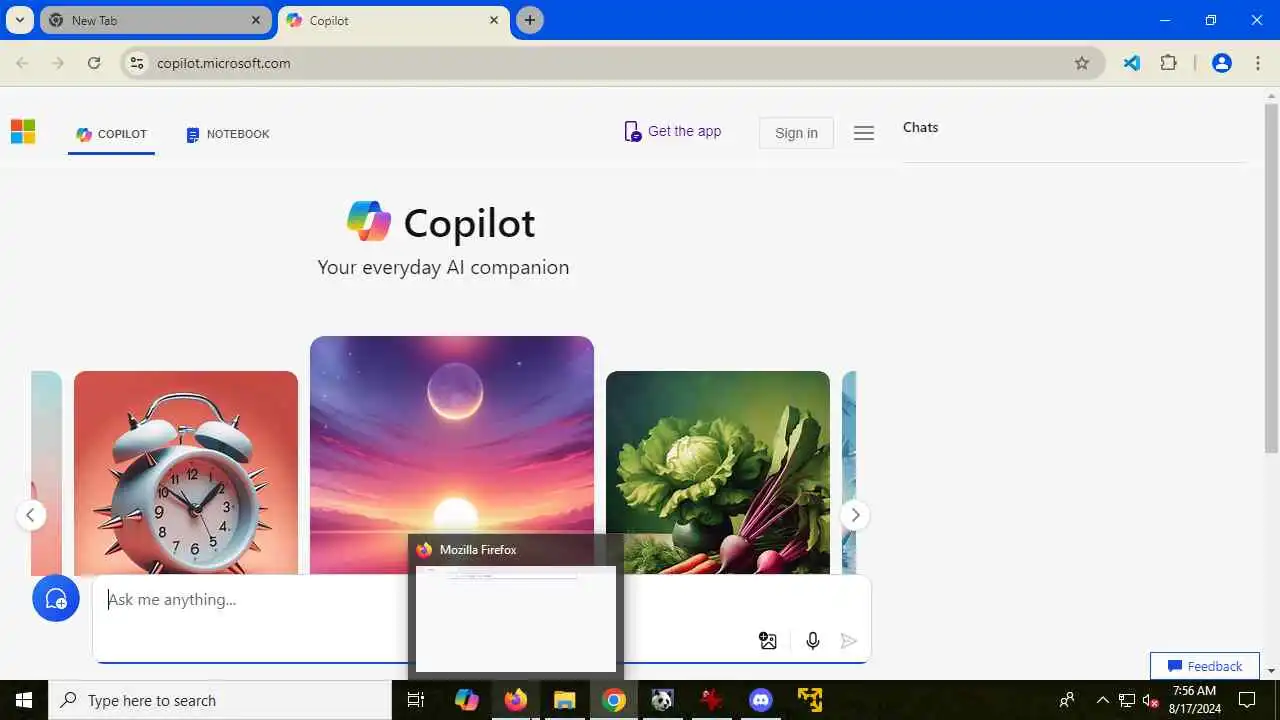Open the VS Code extension icon

click(1132, 63)
